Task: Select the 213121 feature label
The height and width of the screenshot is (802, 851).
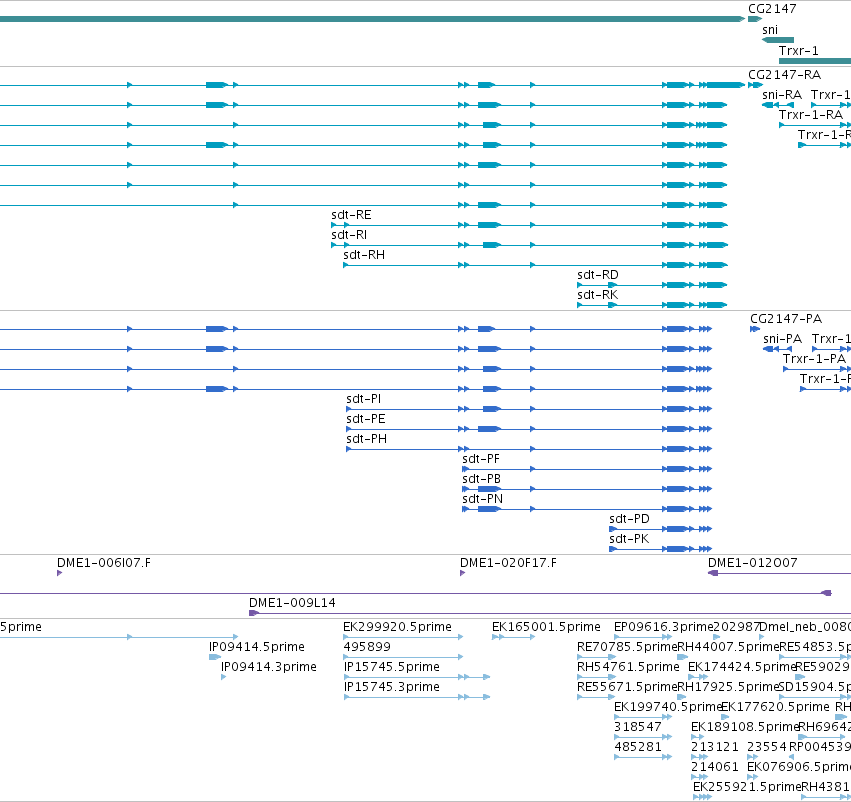Action: tap(715, 748)
